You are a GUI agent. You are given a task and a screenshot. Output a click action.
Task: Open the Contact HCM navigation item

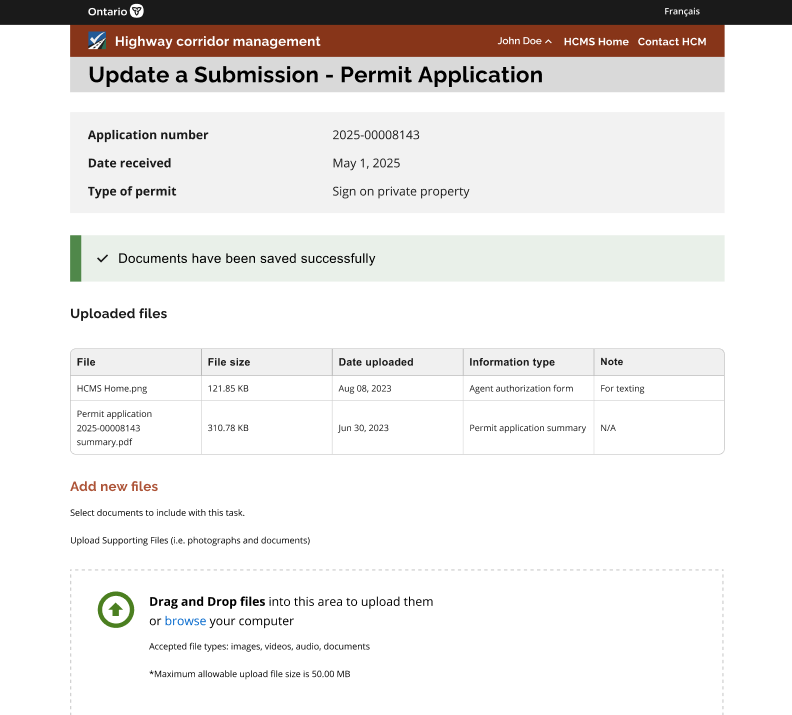[x=672, y=42]
